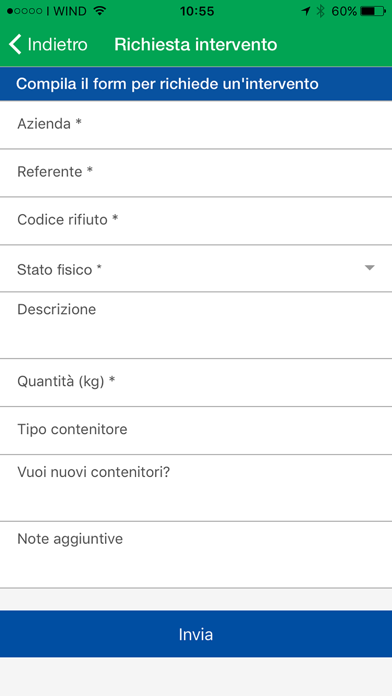Select the Stato fisico field

(x=196, y=269)
